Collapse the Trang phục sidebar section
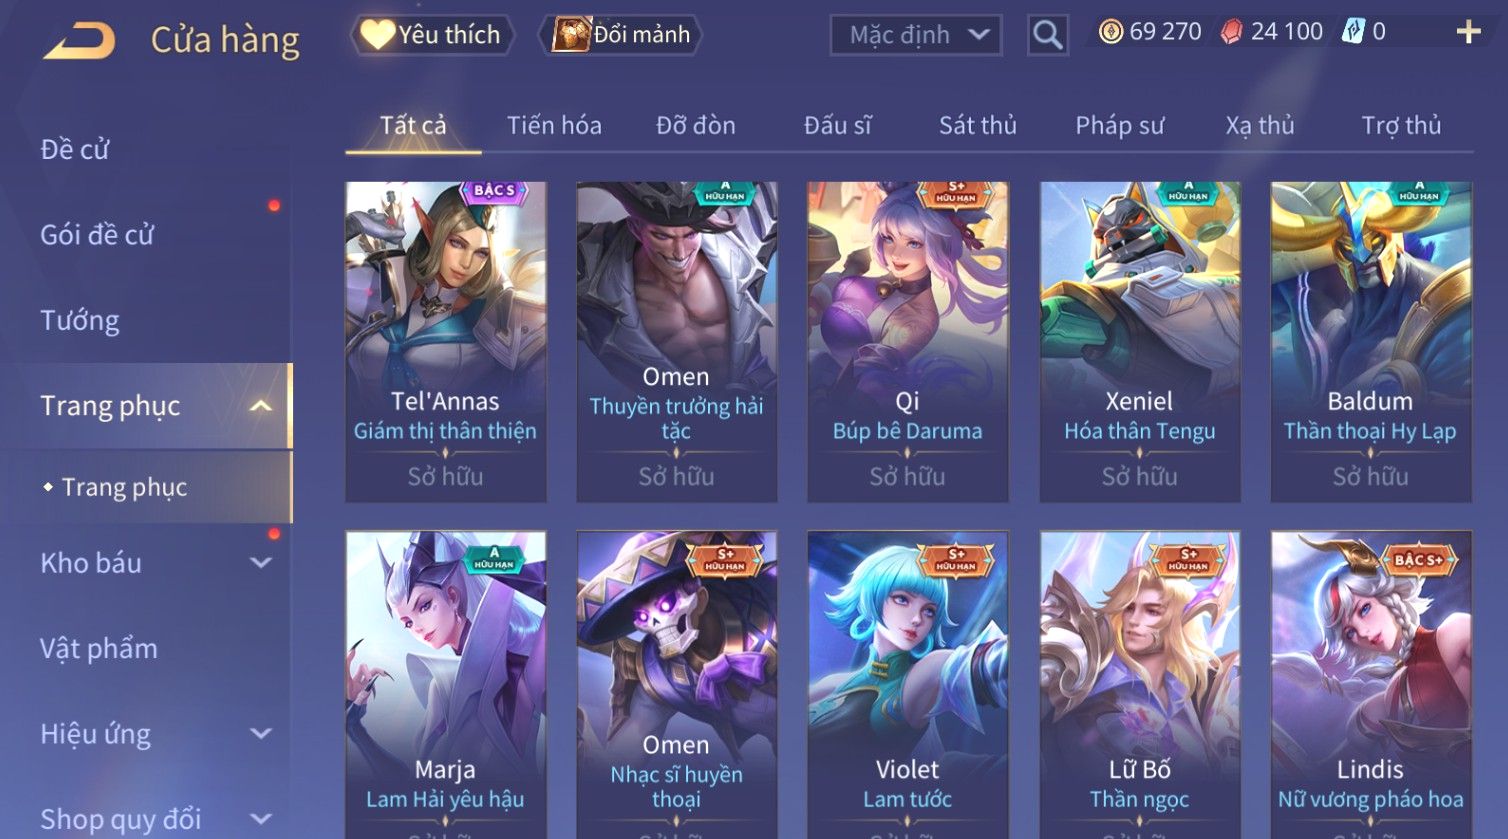 tap(261, 406)
